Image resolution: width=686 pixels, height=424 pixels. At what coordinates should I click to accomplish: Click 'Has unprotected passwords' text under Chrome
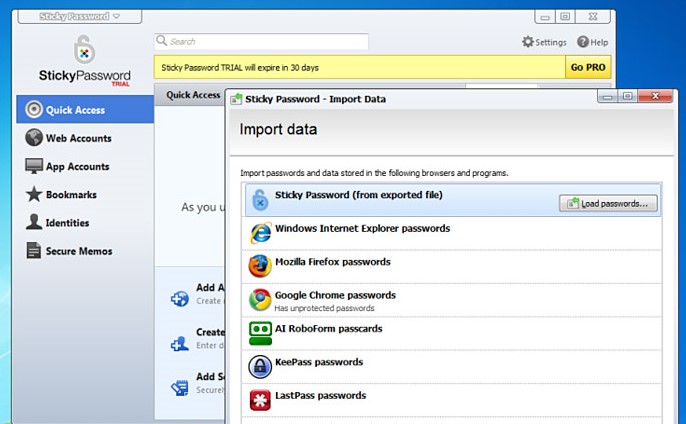point(324,308)
